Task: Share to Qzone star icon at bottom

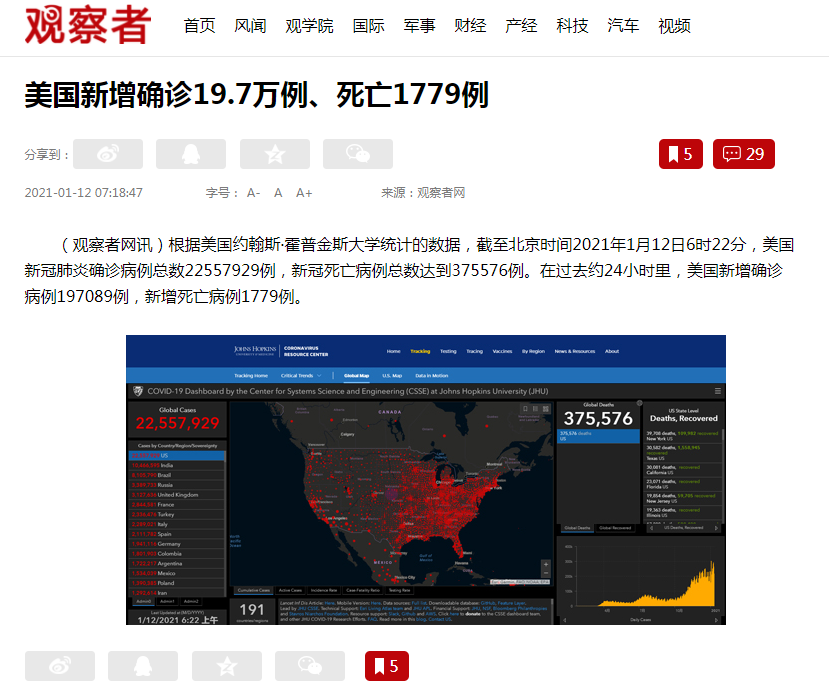Action: pyautogui.click(x=227, y=666)
